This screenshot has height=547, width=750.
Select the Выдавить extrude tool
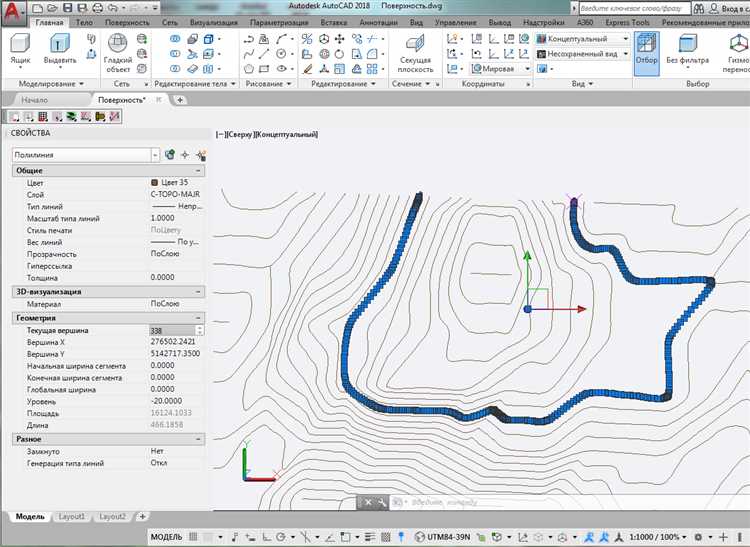[x=60, y=50]
